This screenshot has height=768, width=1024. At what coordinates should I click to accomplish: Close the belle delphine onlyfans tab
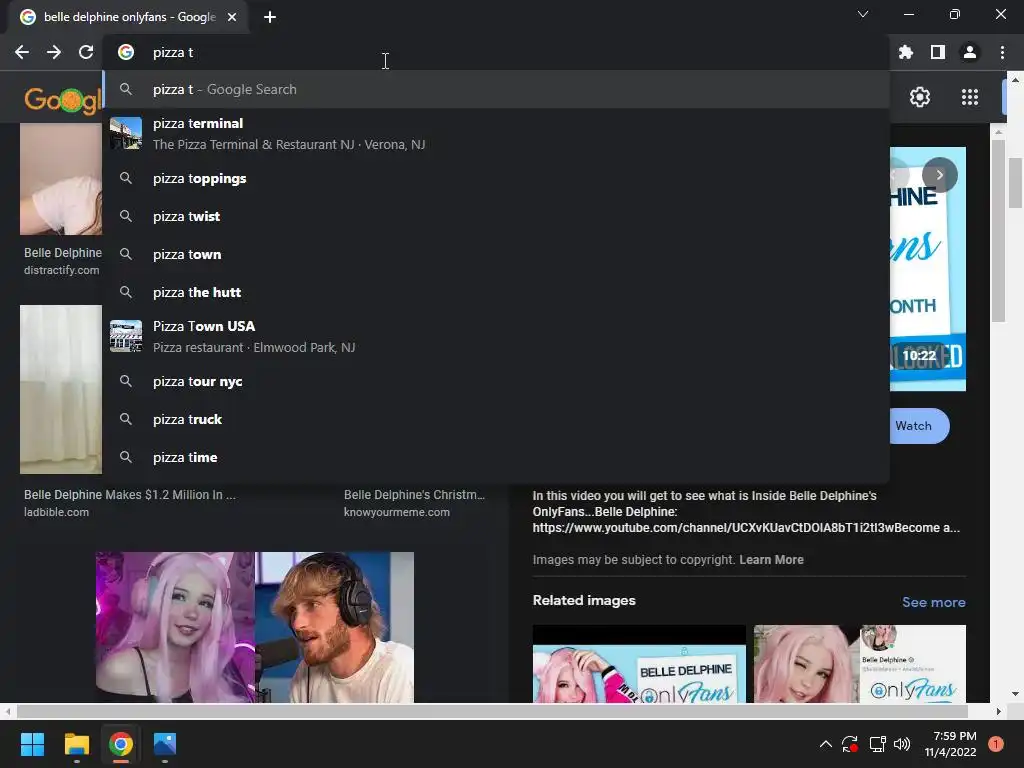point(232,17)
